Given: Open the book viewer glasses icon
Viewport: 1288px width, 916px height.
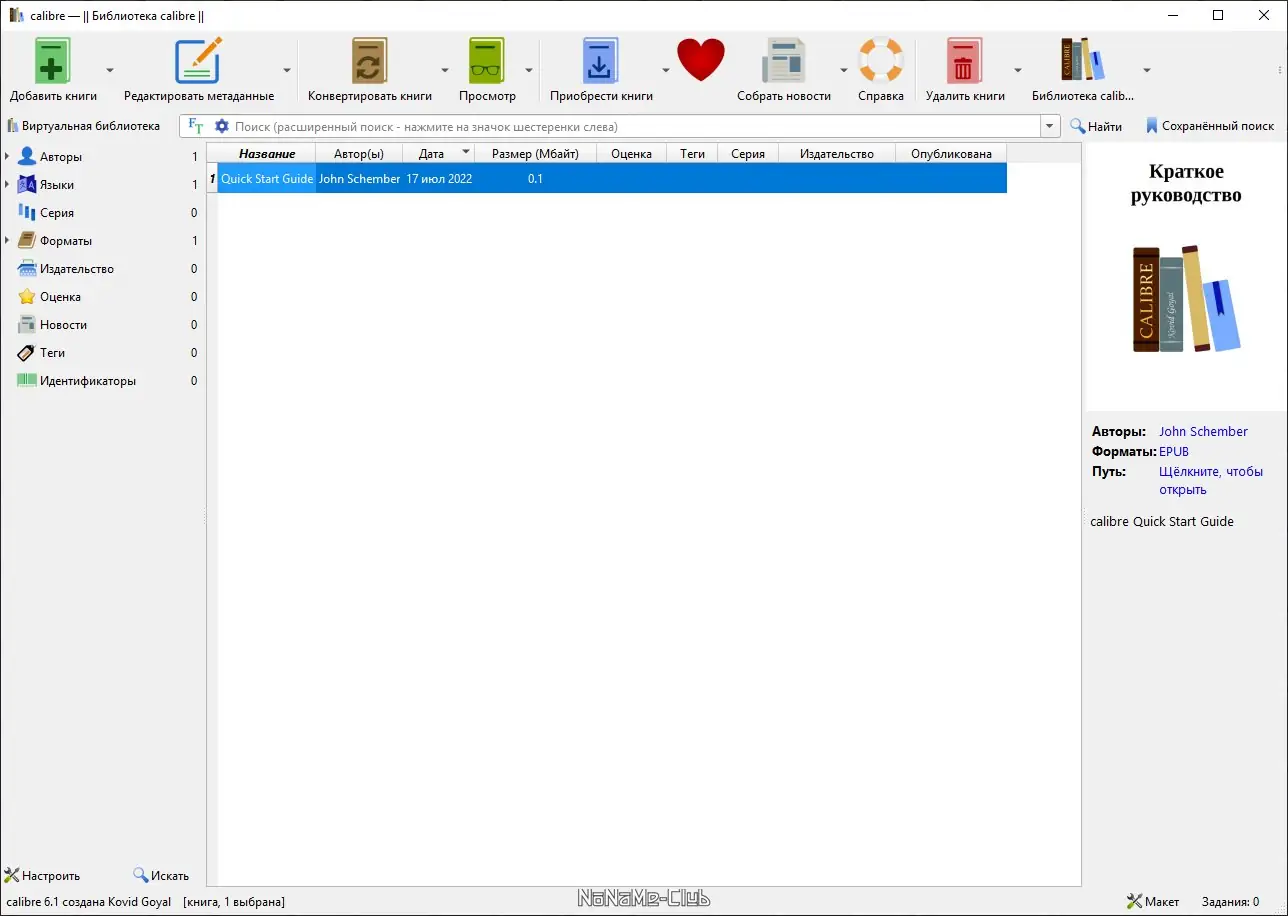Looking at the screenshot, I should pos(487,61).
